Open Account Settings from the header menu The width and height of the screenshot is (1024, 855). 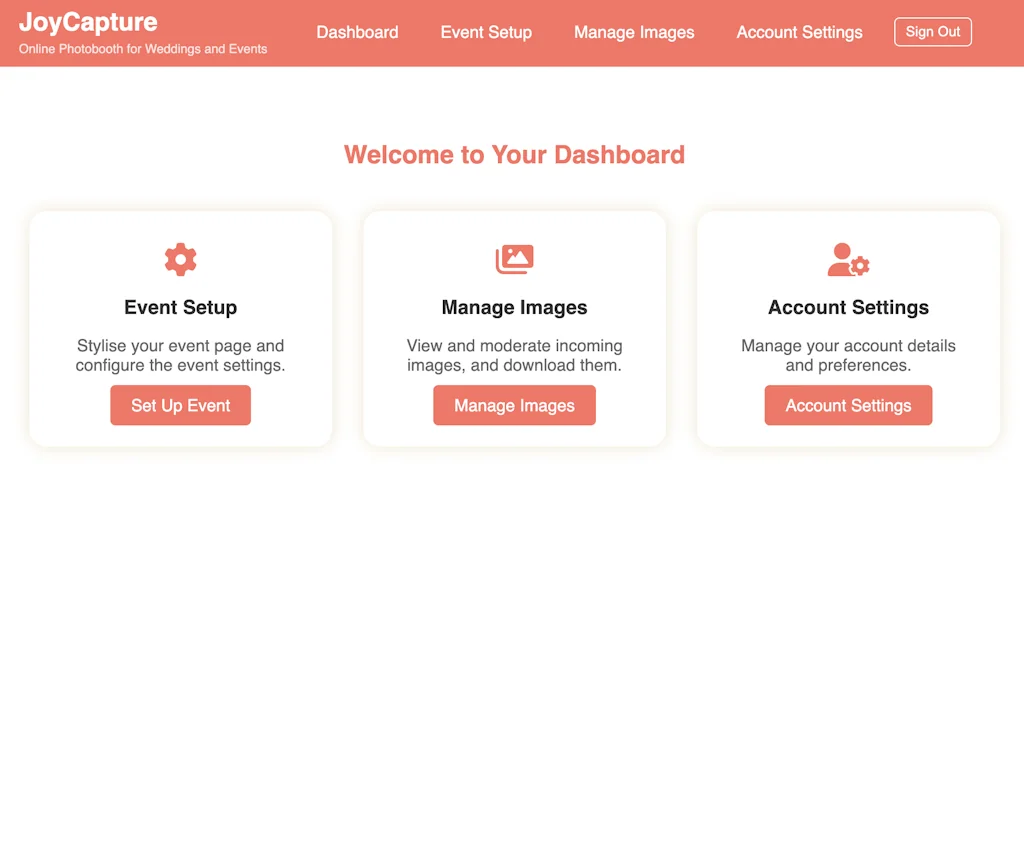tap(799, 32)
